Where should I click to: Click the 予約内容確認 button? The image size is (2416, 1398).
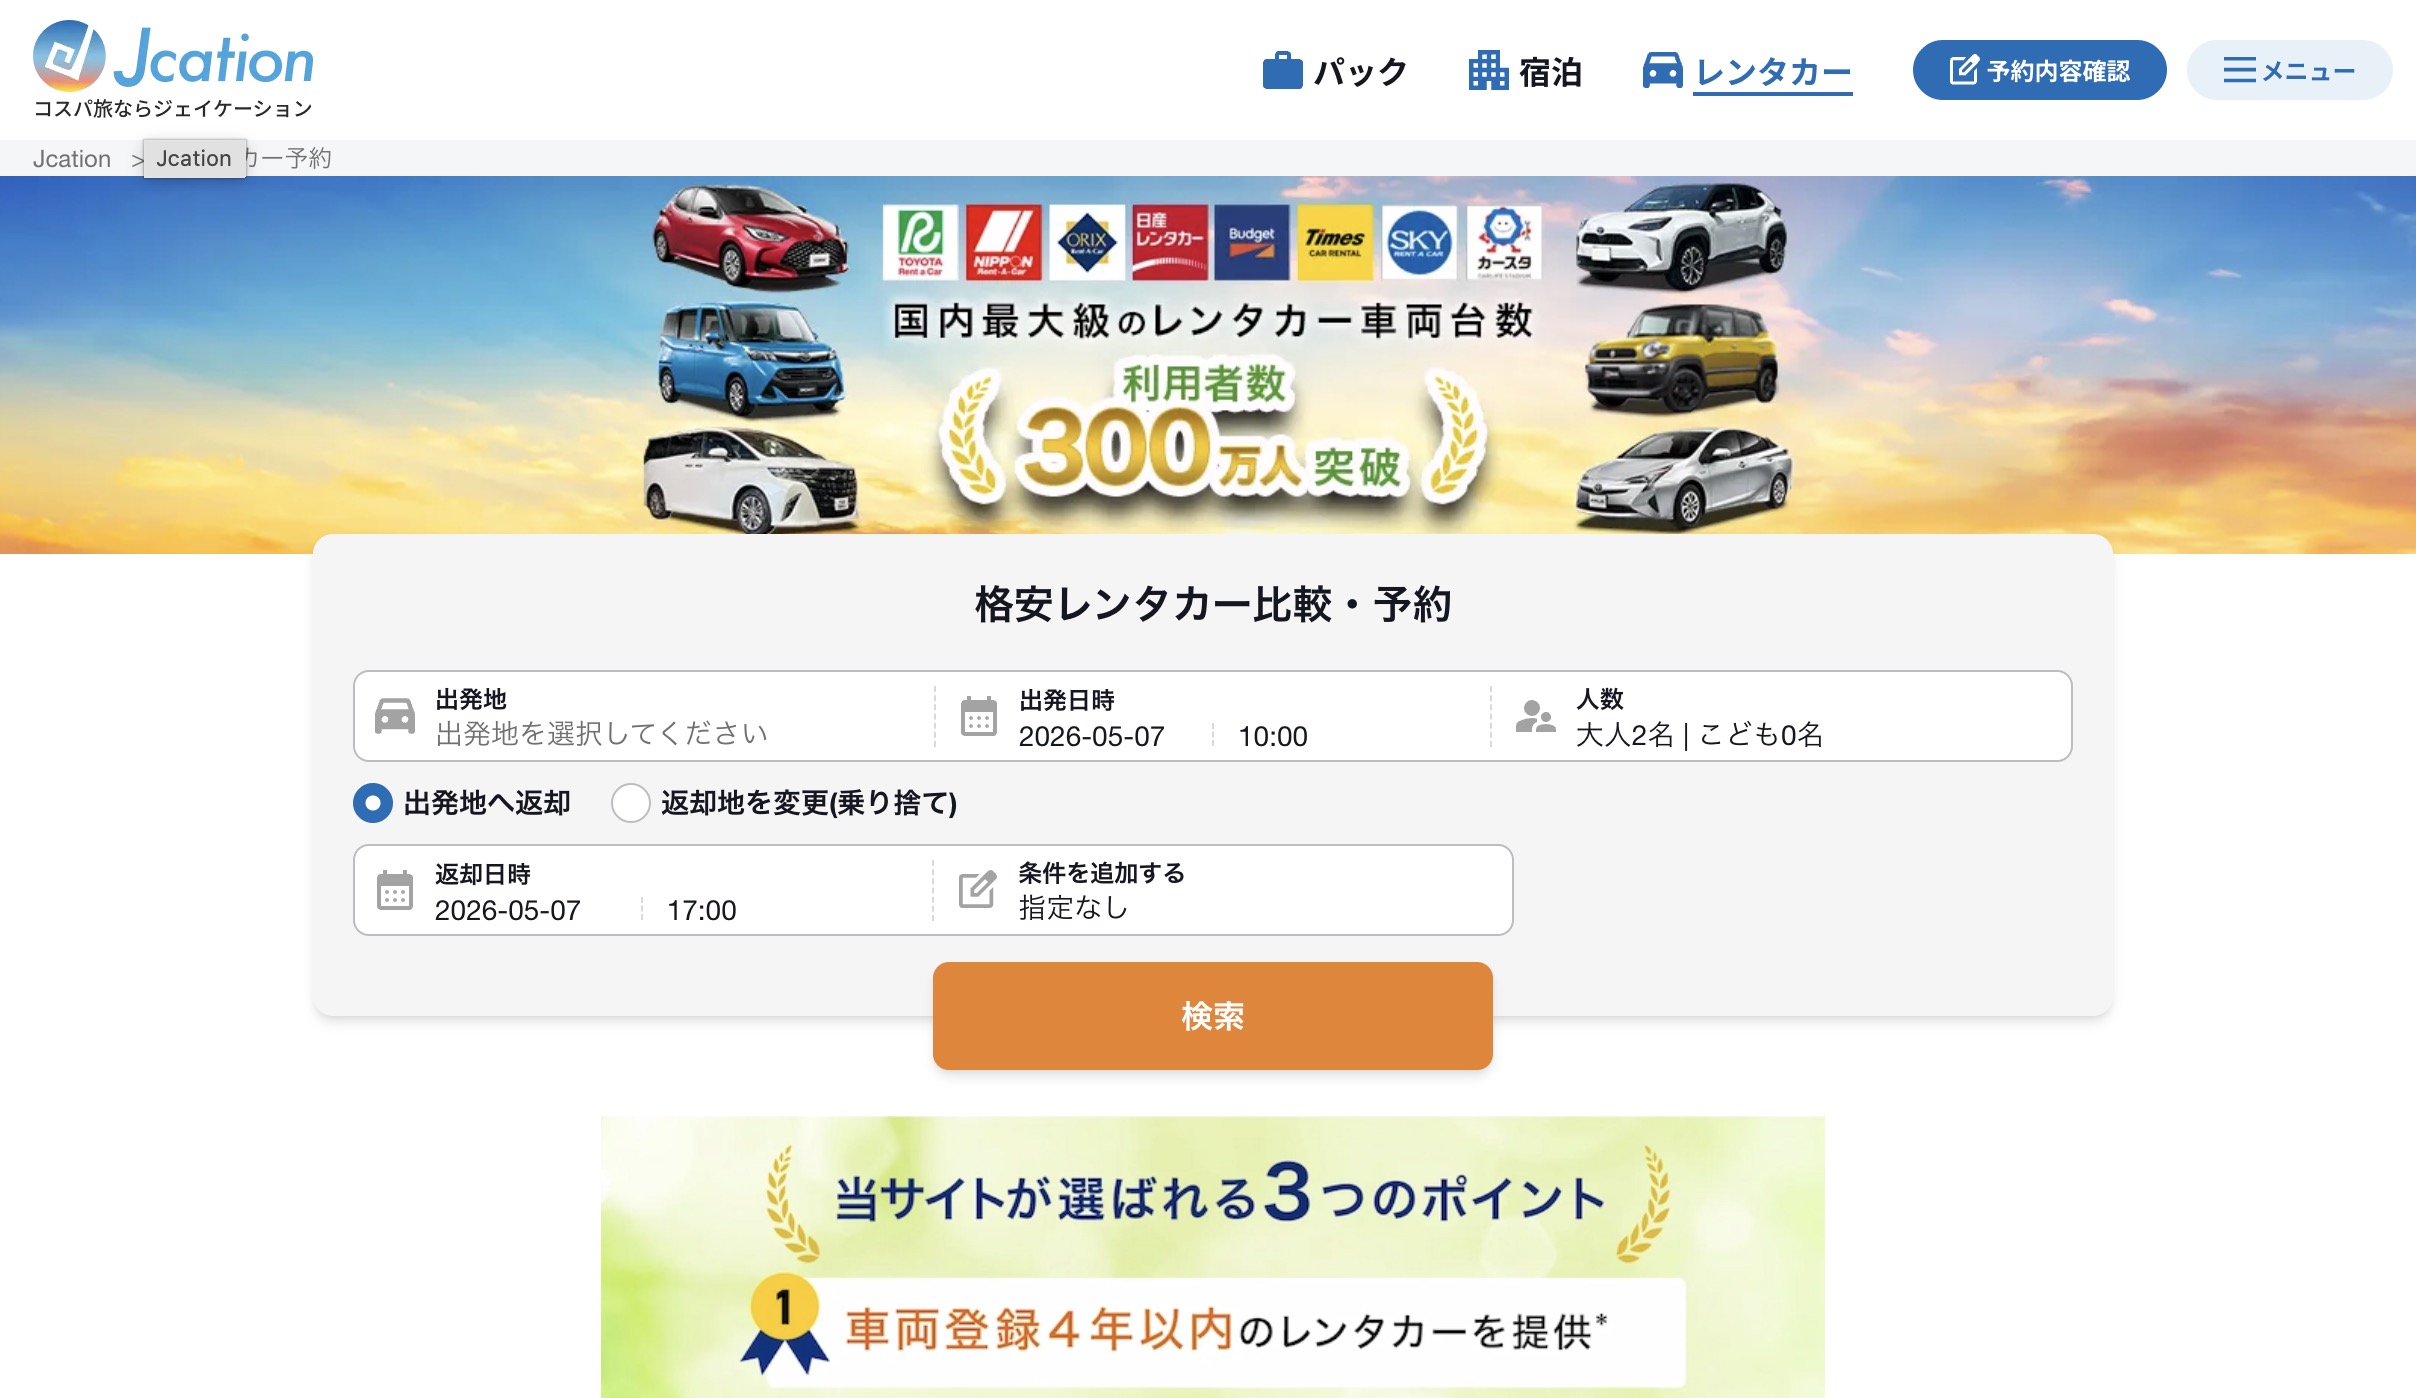click(x=2039, y=71)
